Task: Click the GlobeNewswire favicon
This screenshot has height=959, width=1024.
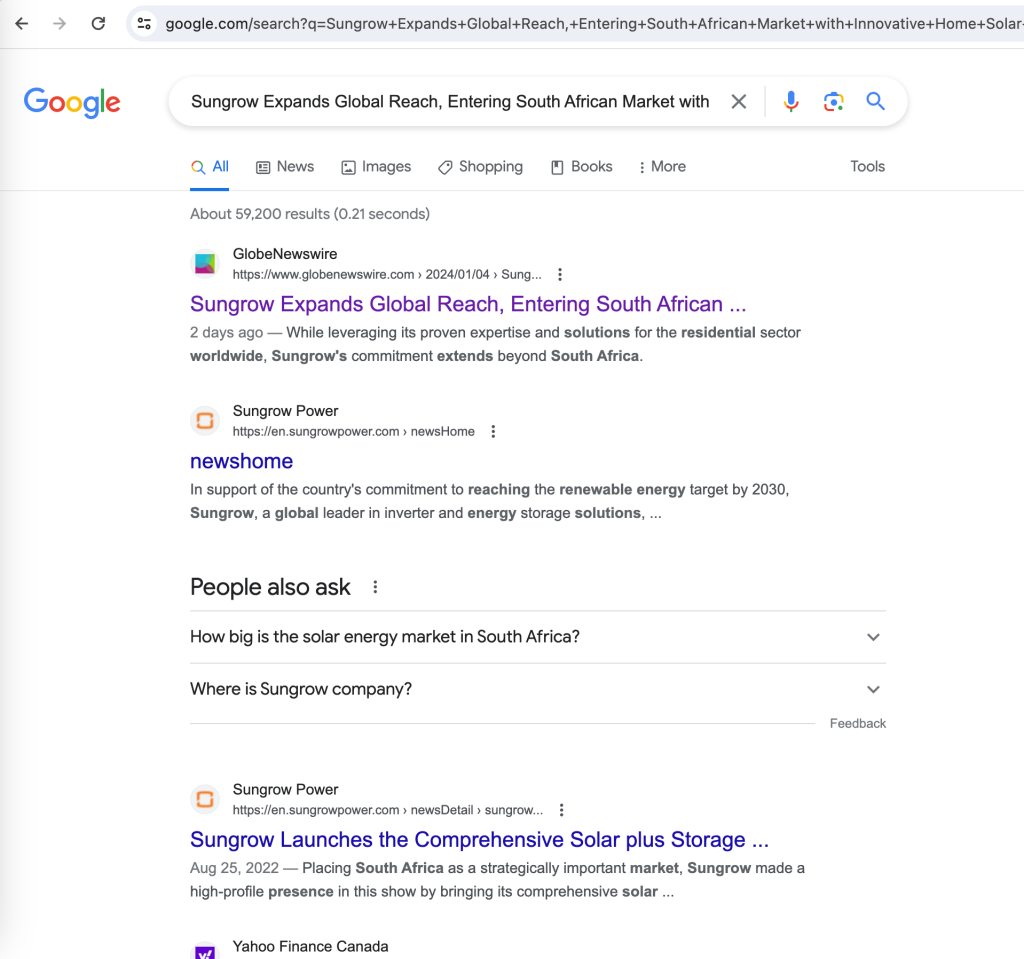Action: click(x=205, y=263)
